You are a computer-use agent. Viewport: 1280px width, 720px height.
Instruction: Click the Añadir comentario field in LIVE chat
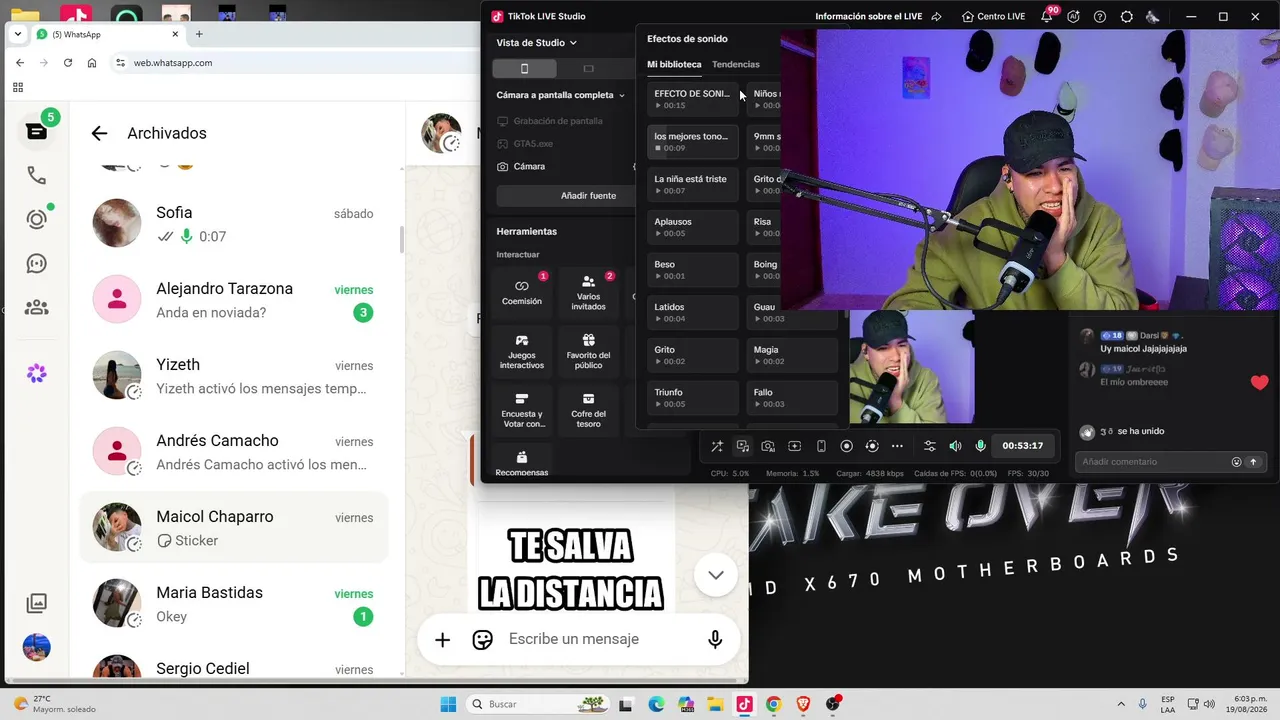pyautogui.click(x=1153, y=462)
